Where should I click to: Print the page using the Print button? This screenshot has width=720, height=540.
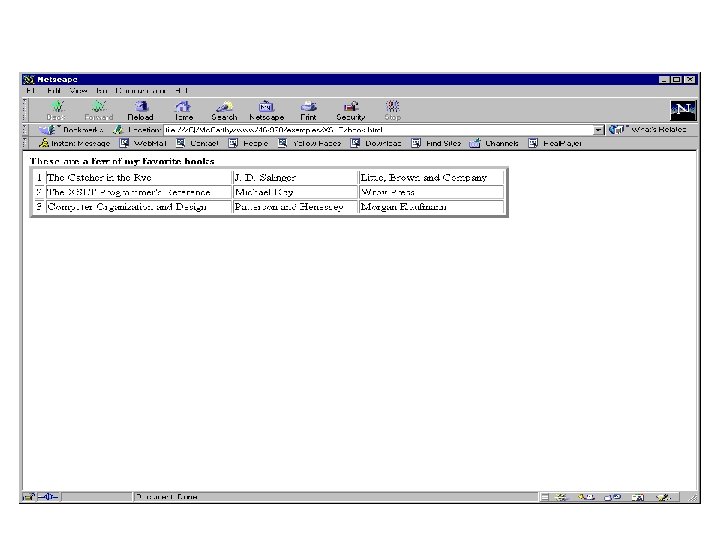pos(308,111)
